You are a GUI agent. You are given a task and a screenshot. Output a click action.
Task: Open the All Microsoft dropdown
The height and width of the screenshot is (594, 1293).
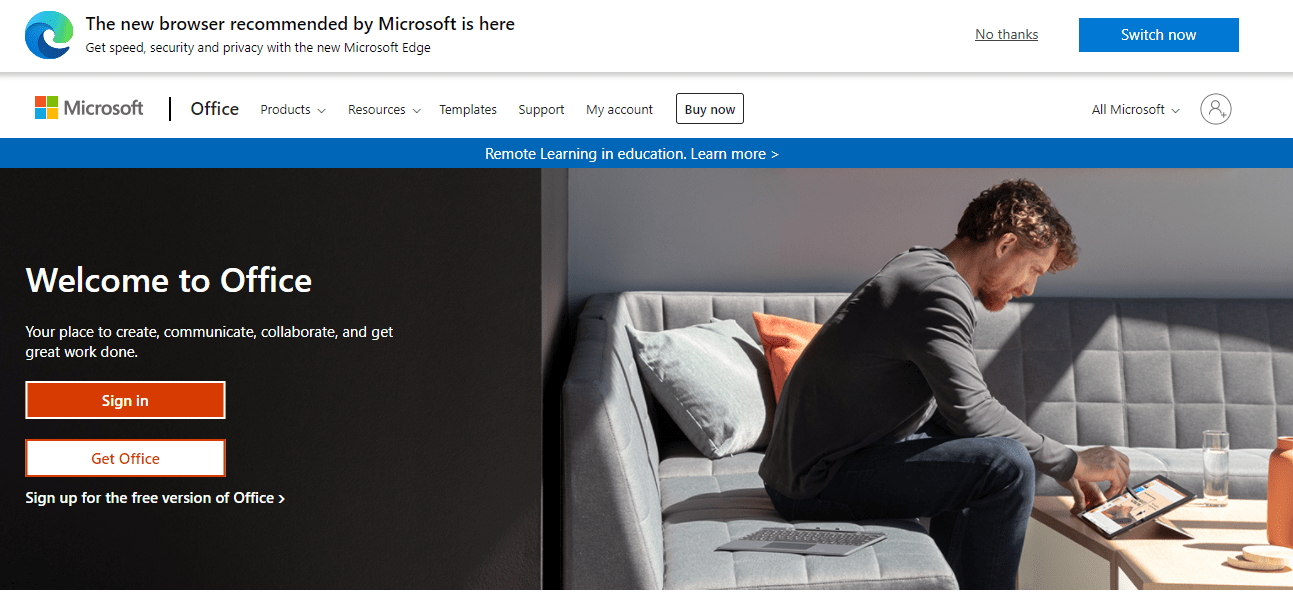[1136, 110]
